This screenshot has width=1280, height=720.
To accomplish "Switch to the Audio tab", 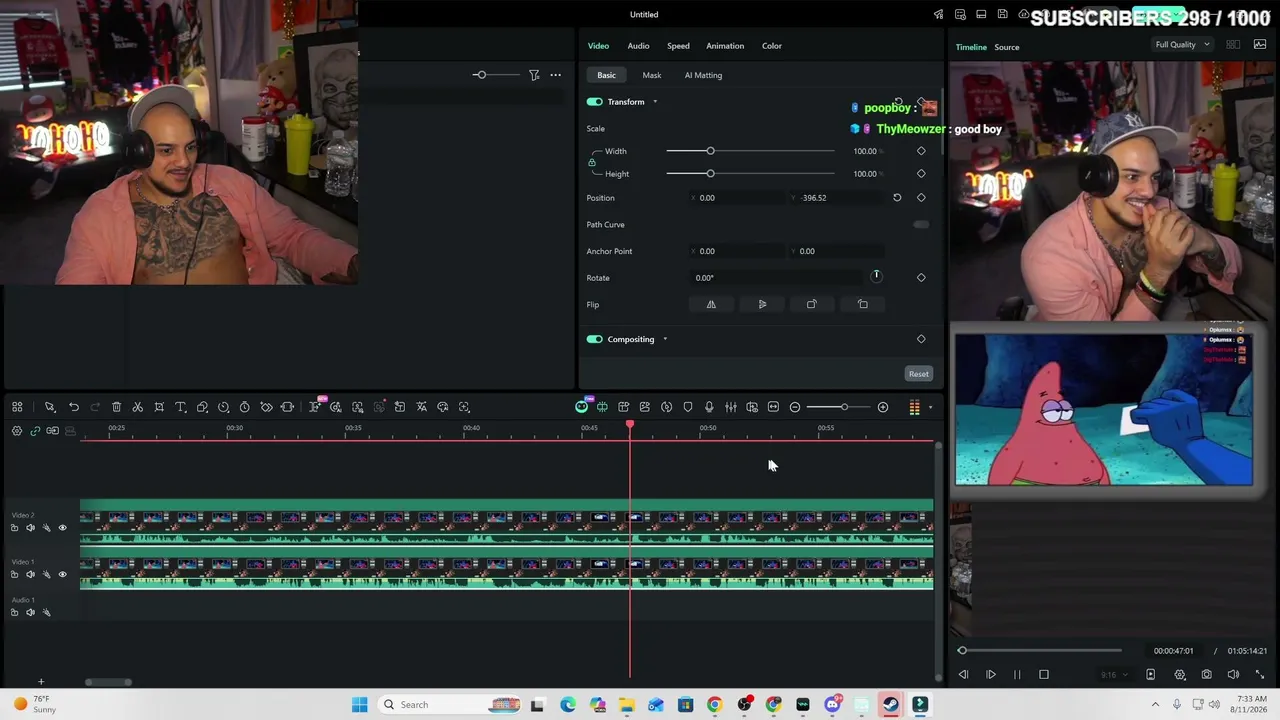I will [x=638, y=46].
